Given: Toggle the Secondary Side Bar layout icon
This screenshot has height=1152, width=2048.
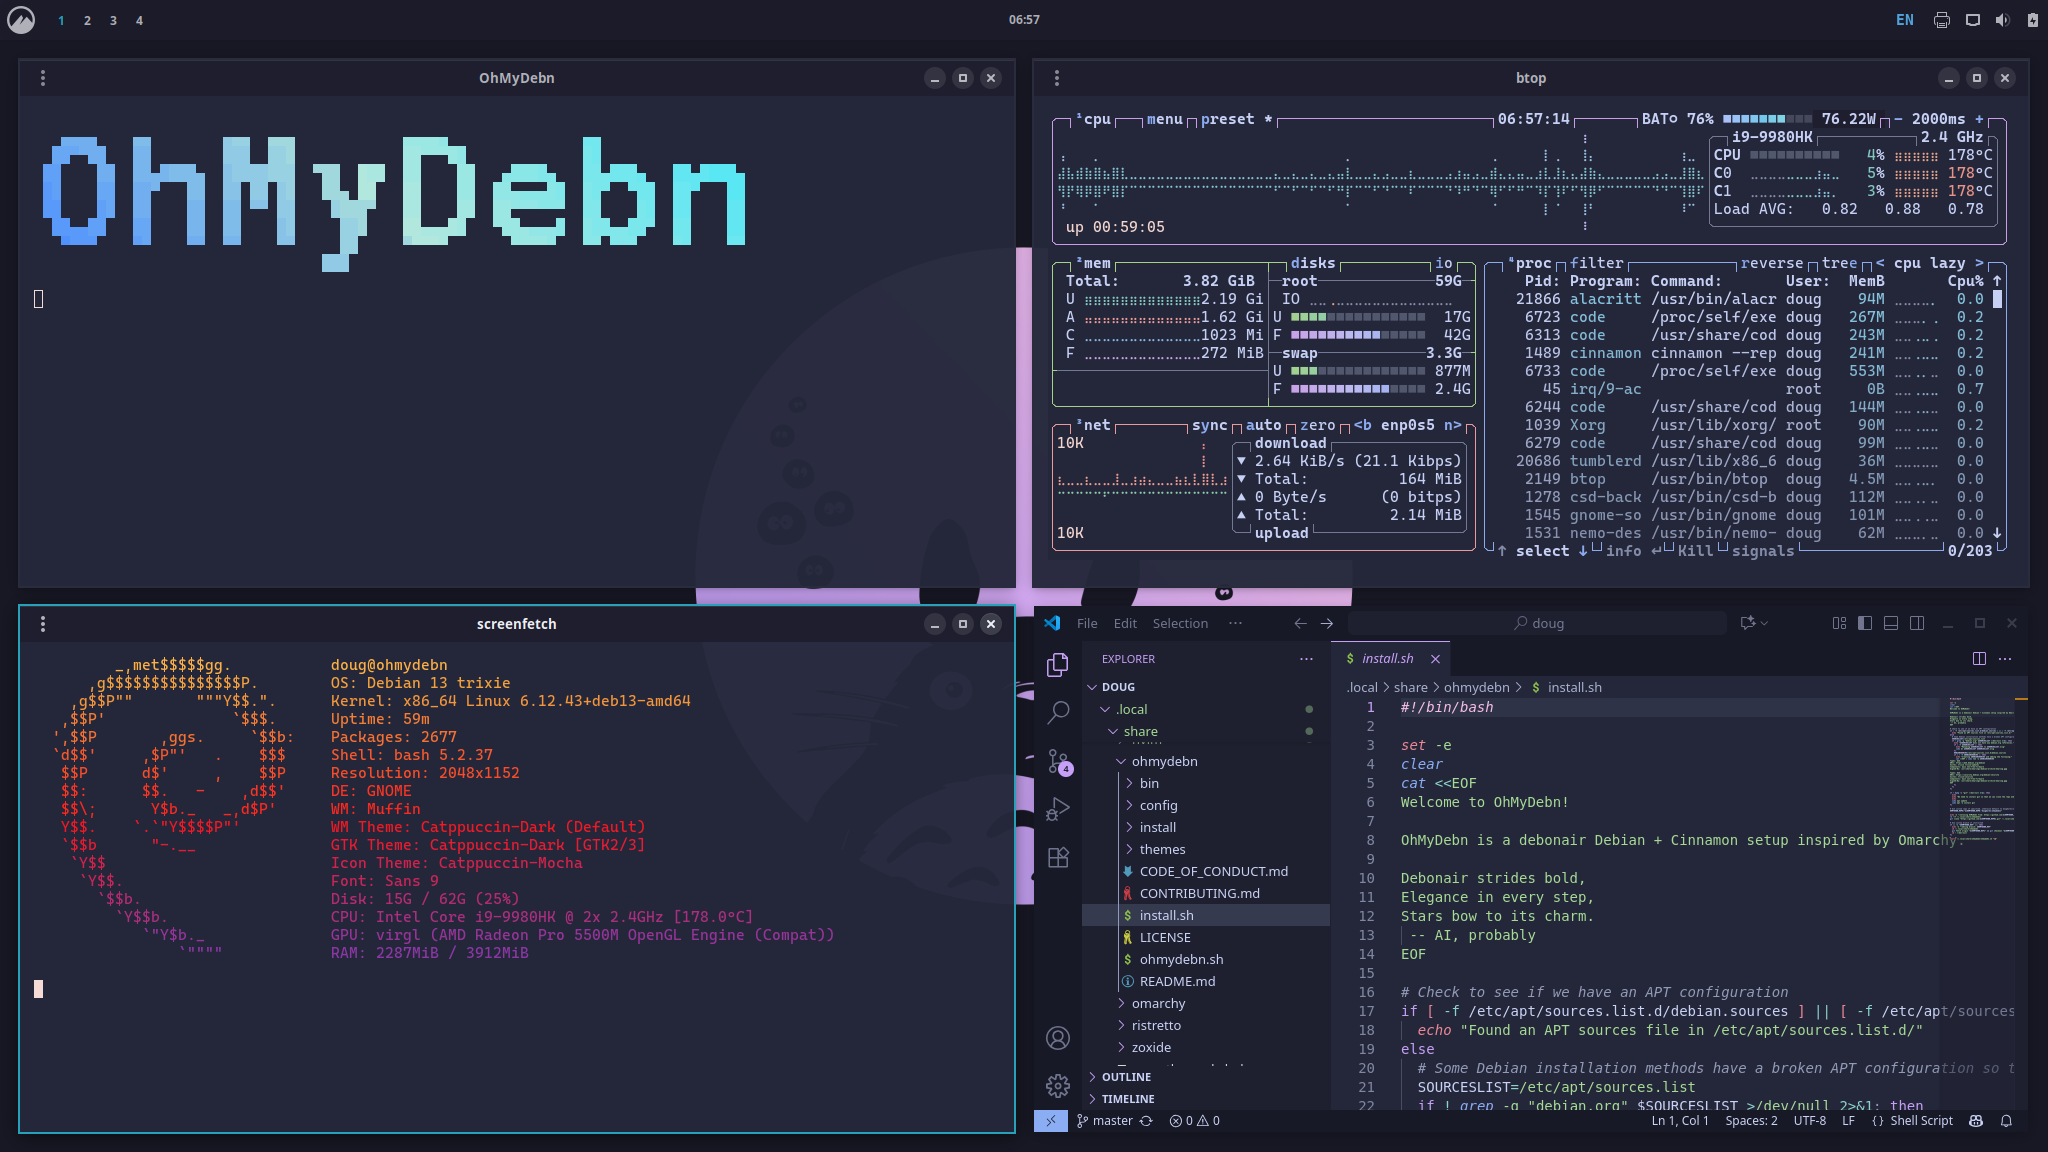Looking at the screenshot, I should tap(1917, 623).
